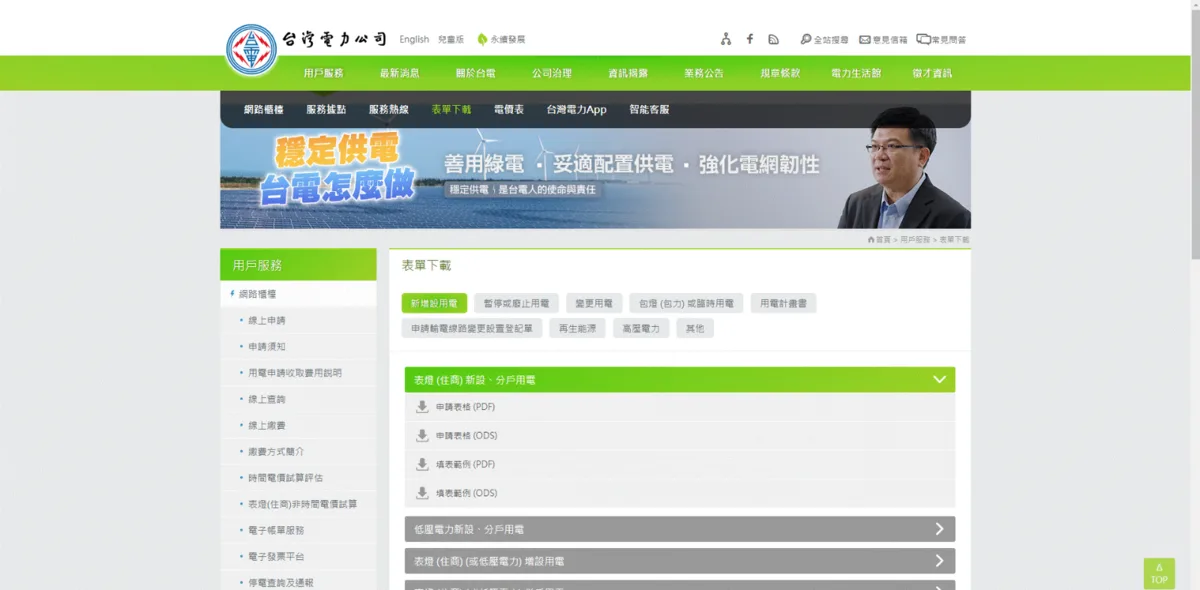Open 最新消息 main menu
1200x590 pixels.
pyautogui.click(x=399, y=73)
